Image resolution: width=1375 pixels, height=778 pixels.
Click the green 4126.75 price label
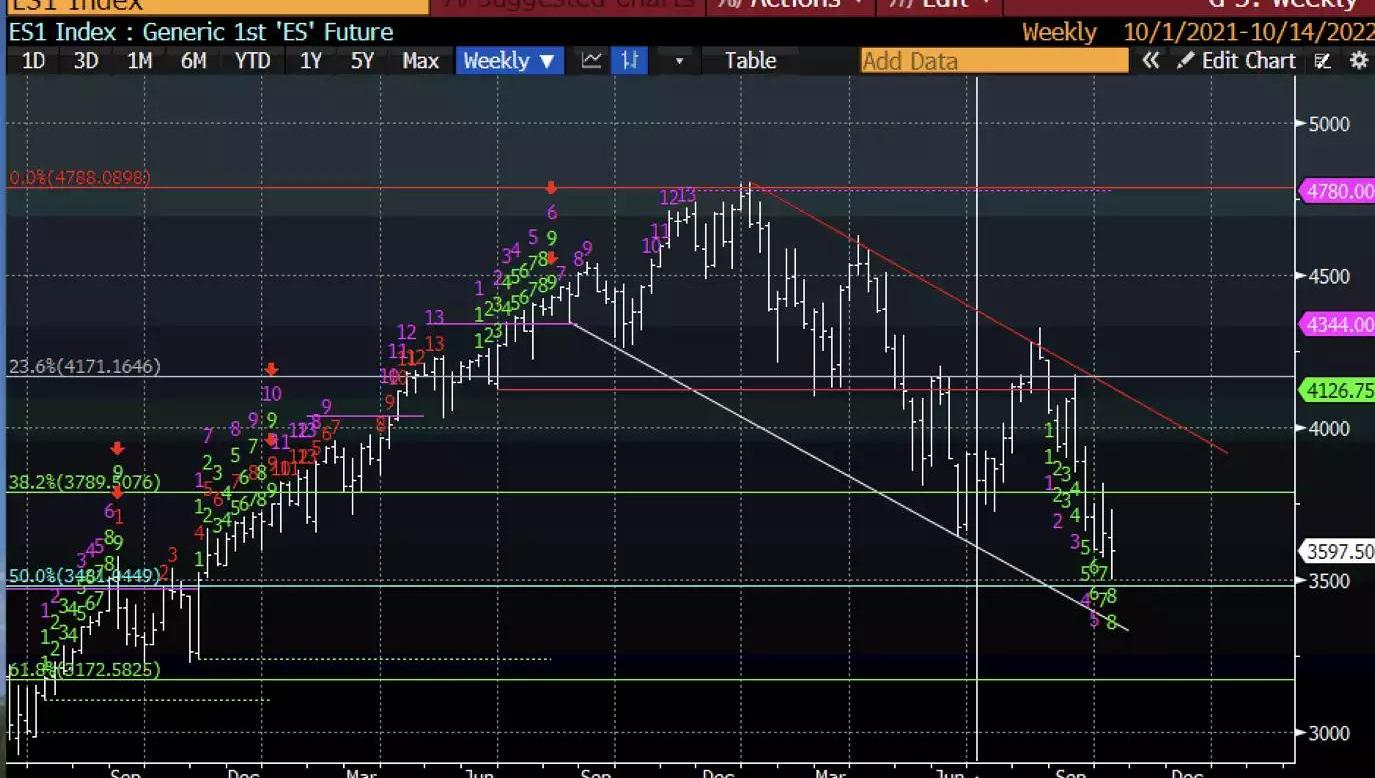pyautogui.click(x=1336, y=390)
